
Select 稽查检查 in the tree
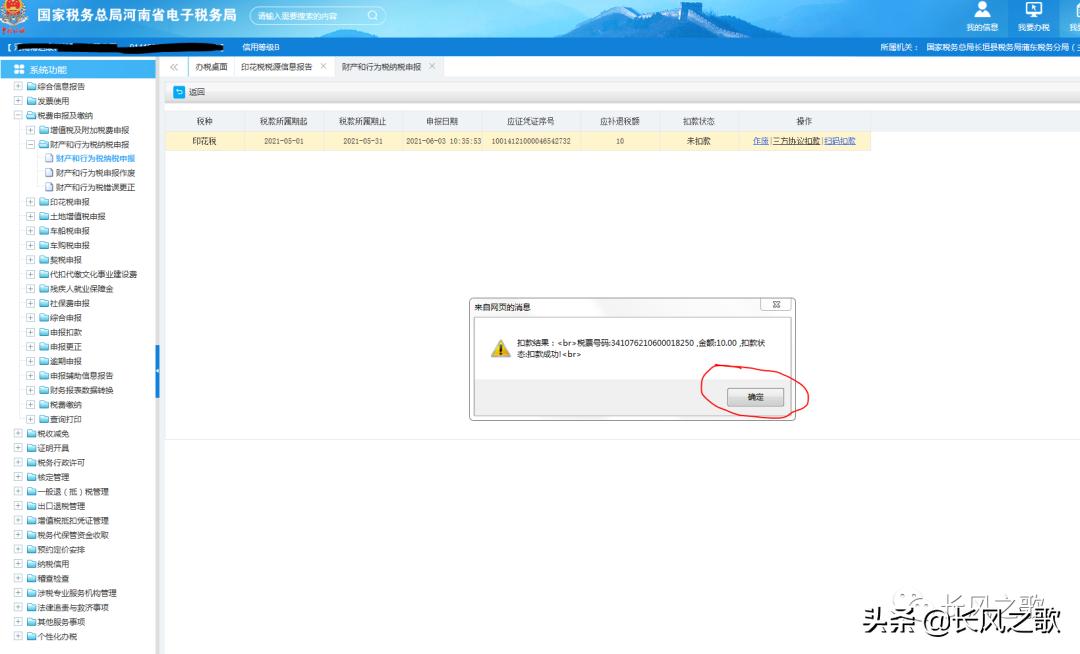(53, 578)
